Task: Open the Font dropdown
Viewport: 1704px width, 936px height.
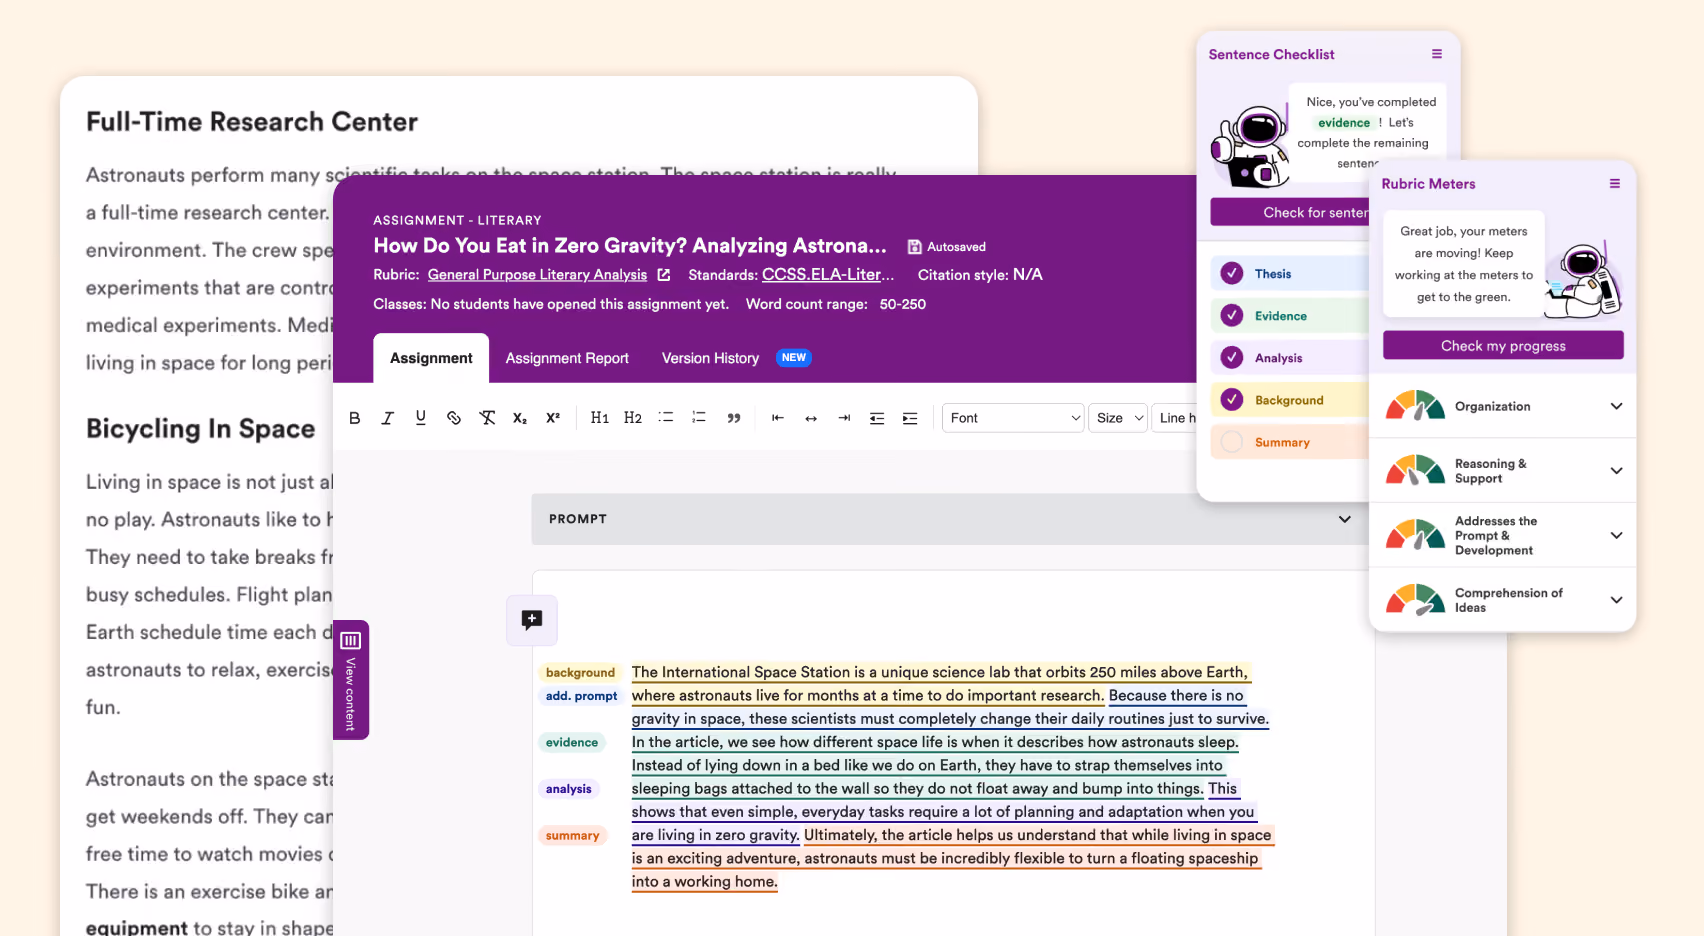Action: click(1013, 418)
